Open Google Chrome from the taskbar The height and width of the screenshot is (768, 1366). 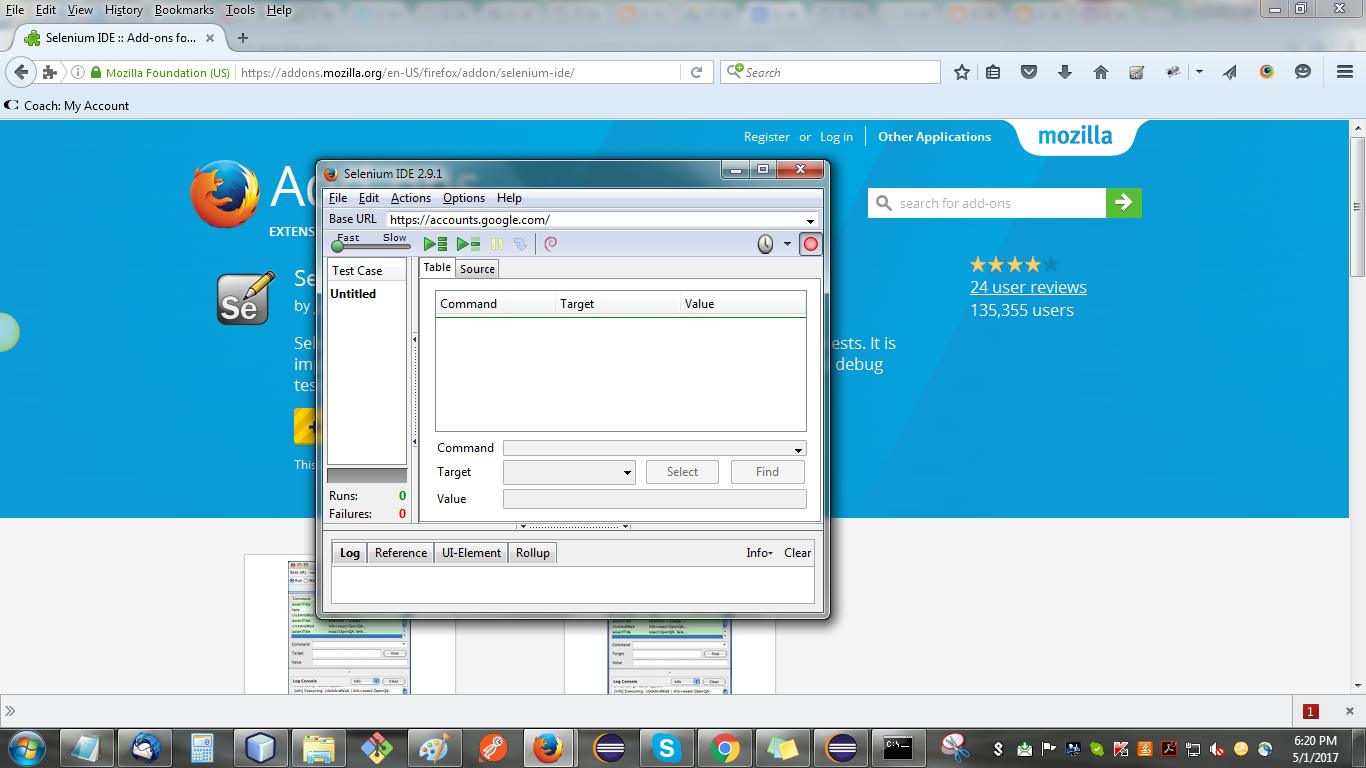[725, 747]
